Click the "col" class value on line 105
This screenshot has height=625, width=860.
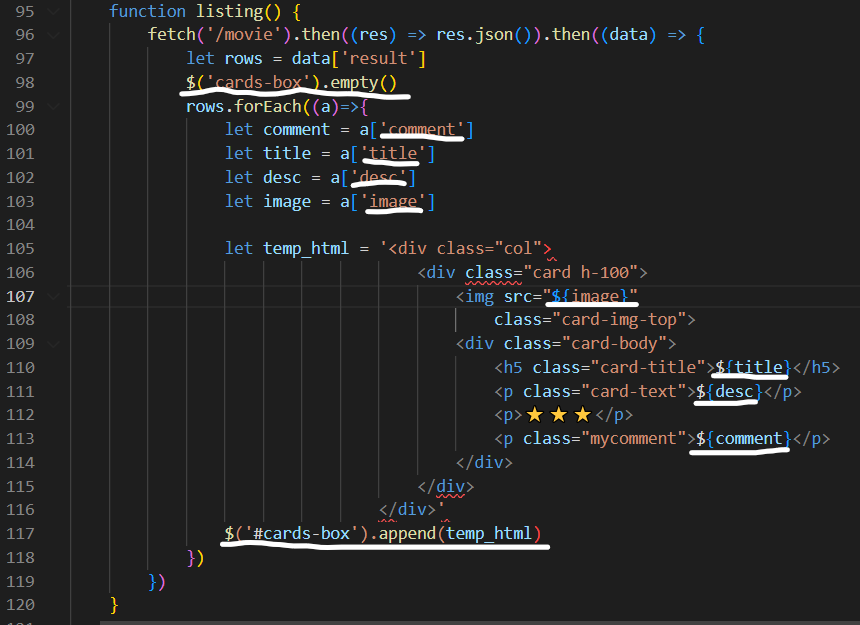point(518,249)
